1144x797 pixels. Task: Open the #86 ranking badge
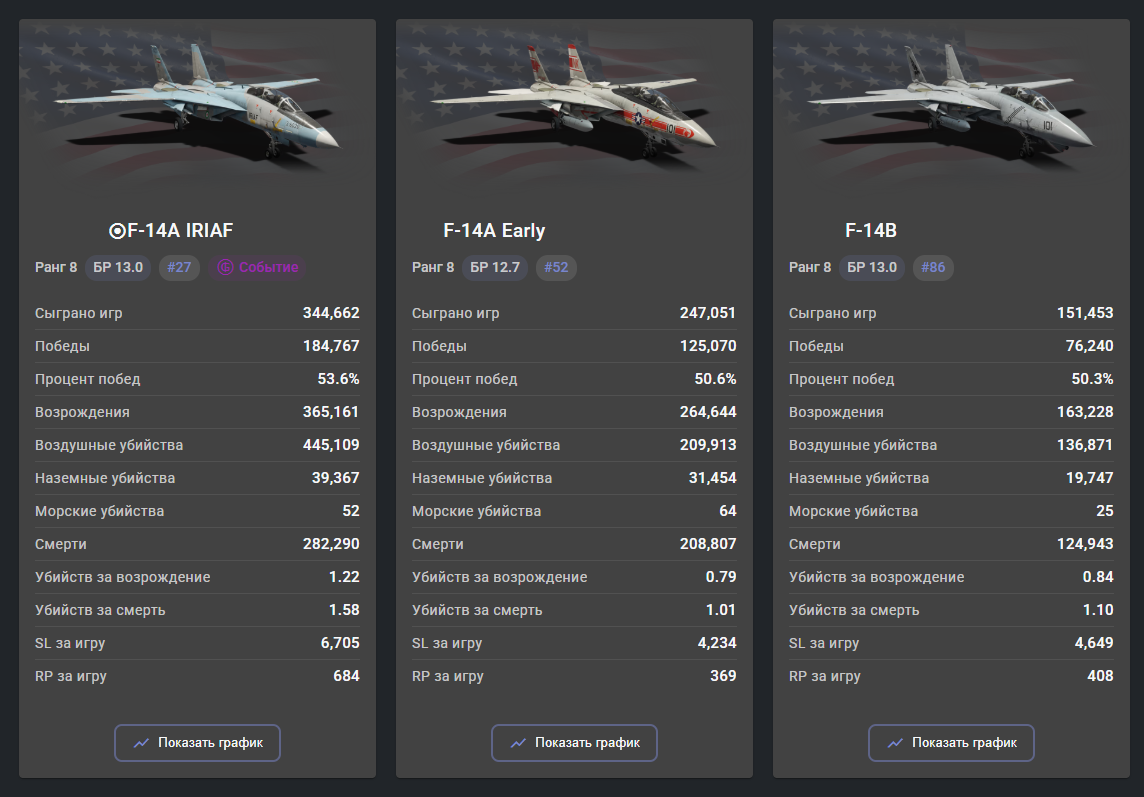(933, 267)
